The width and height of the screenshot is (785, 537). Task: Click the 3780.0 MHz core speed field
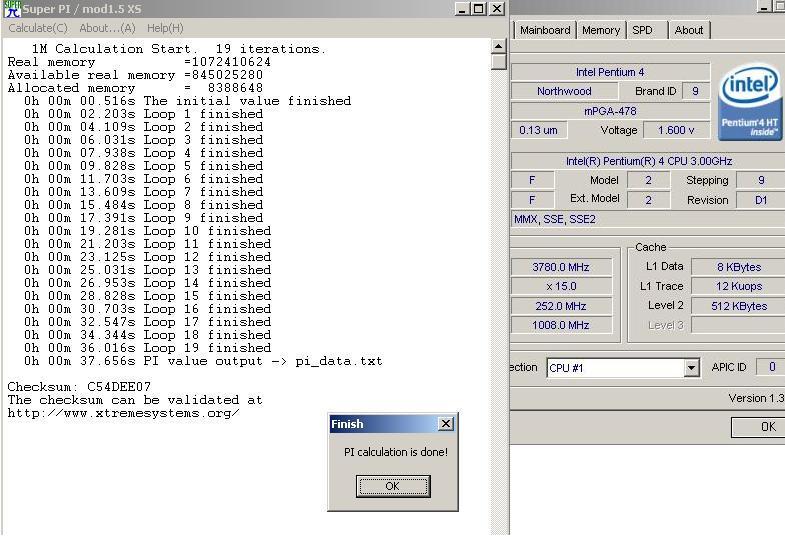(x=561, y=267)
